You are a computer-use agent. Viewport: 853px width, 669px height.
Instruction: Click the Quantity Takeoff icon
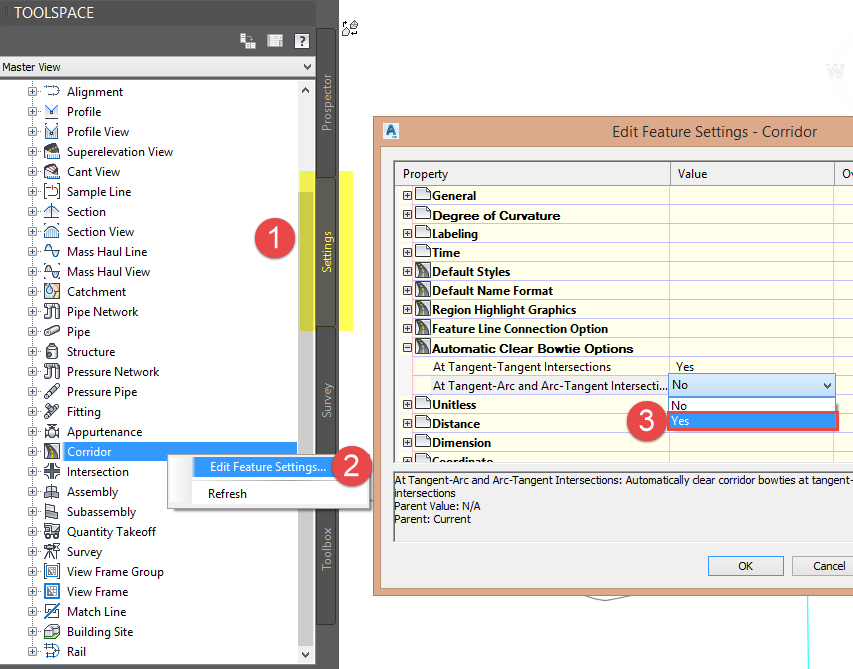coord(52,531)
